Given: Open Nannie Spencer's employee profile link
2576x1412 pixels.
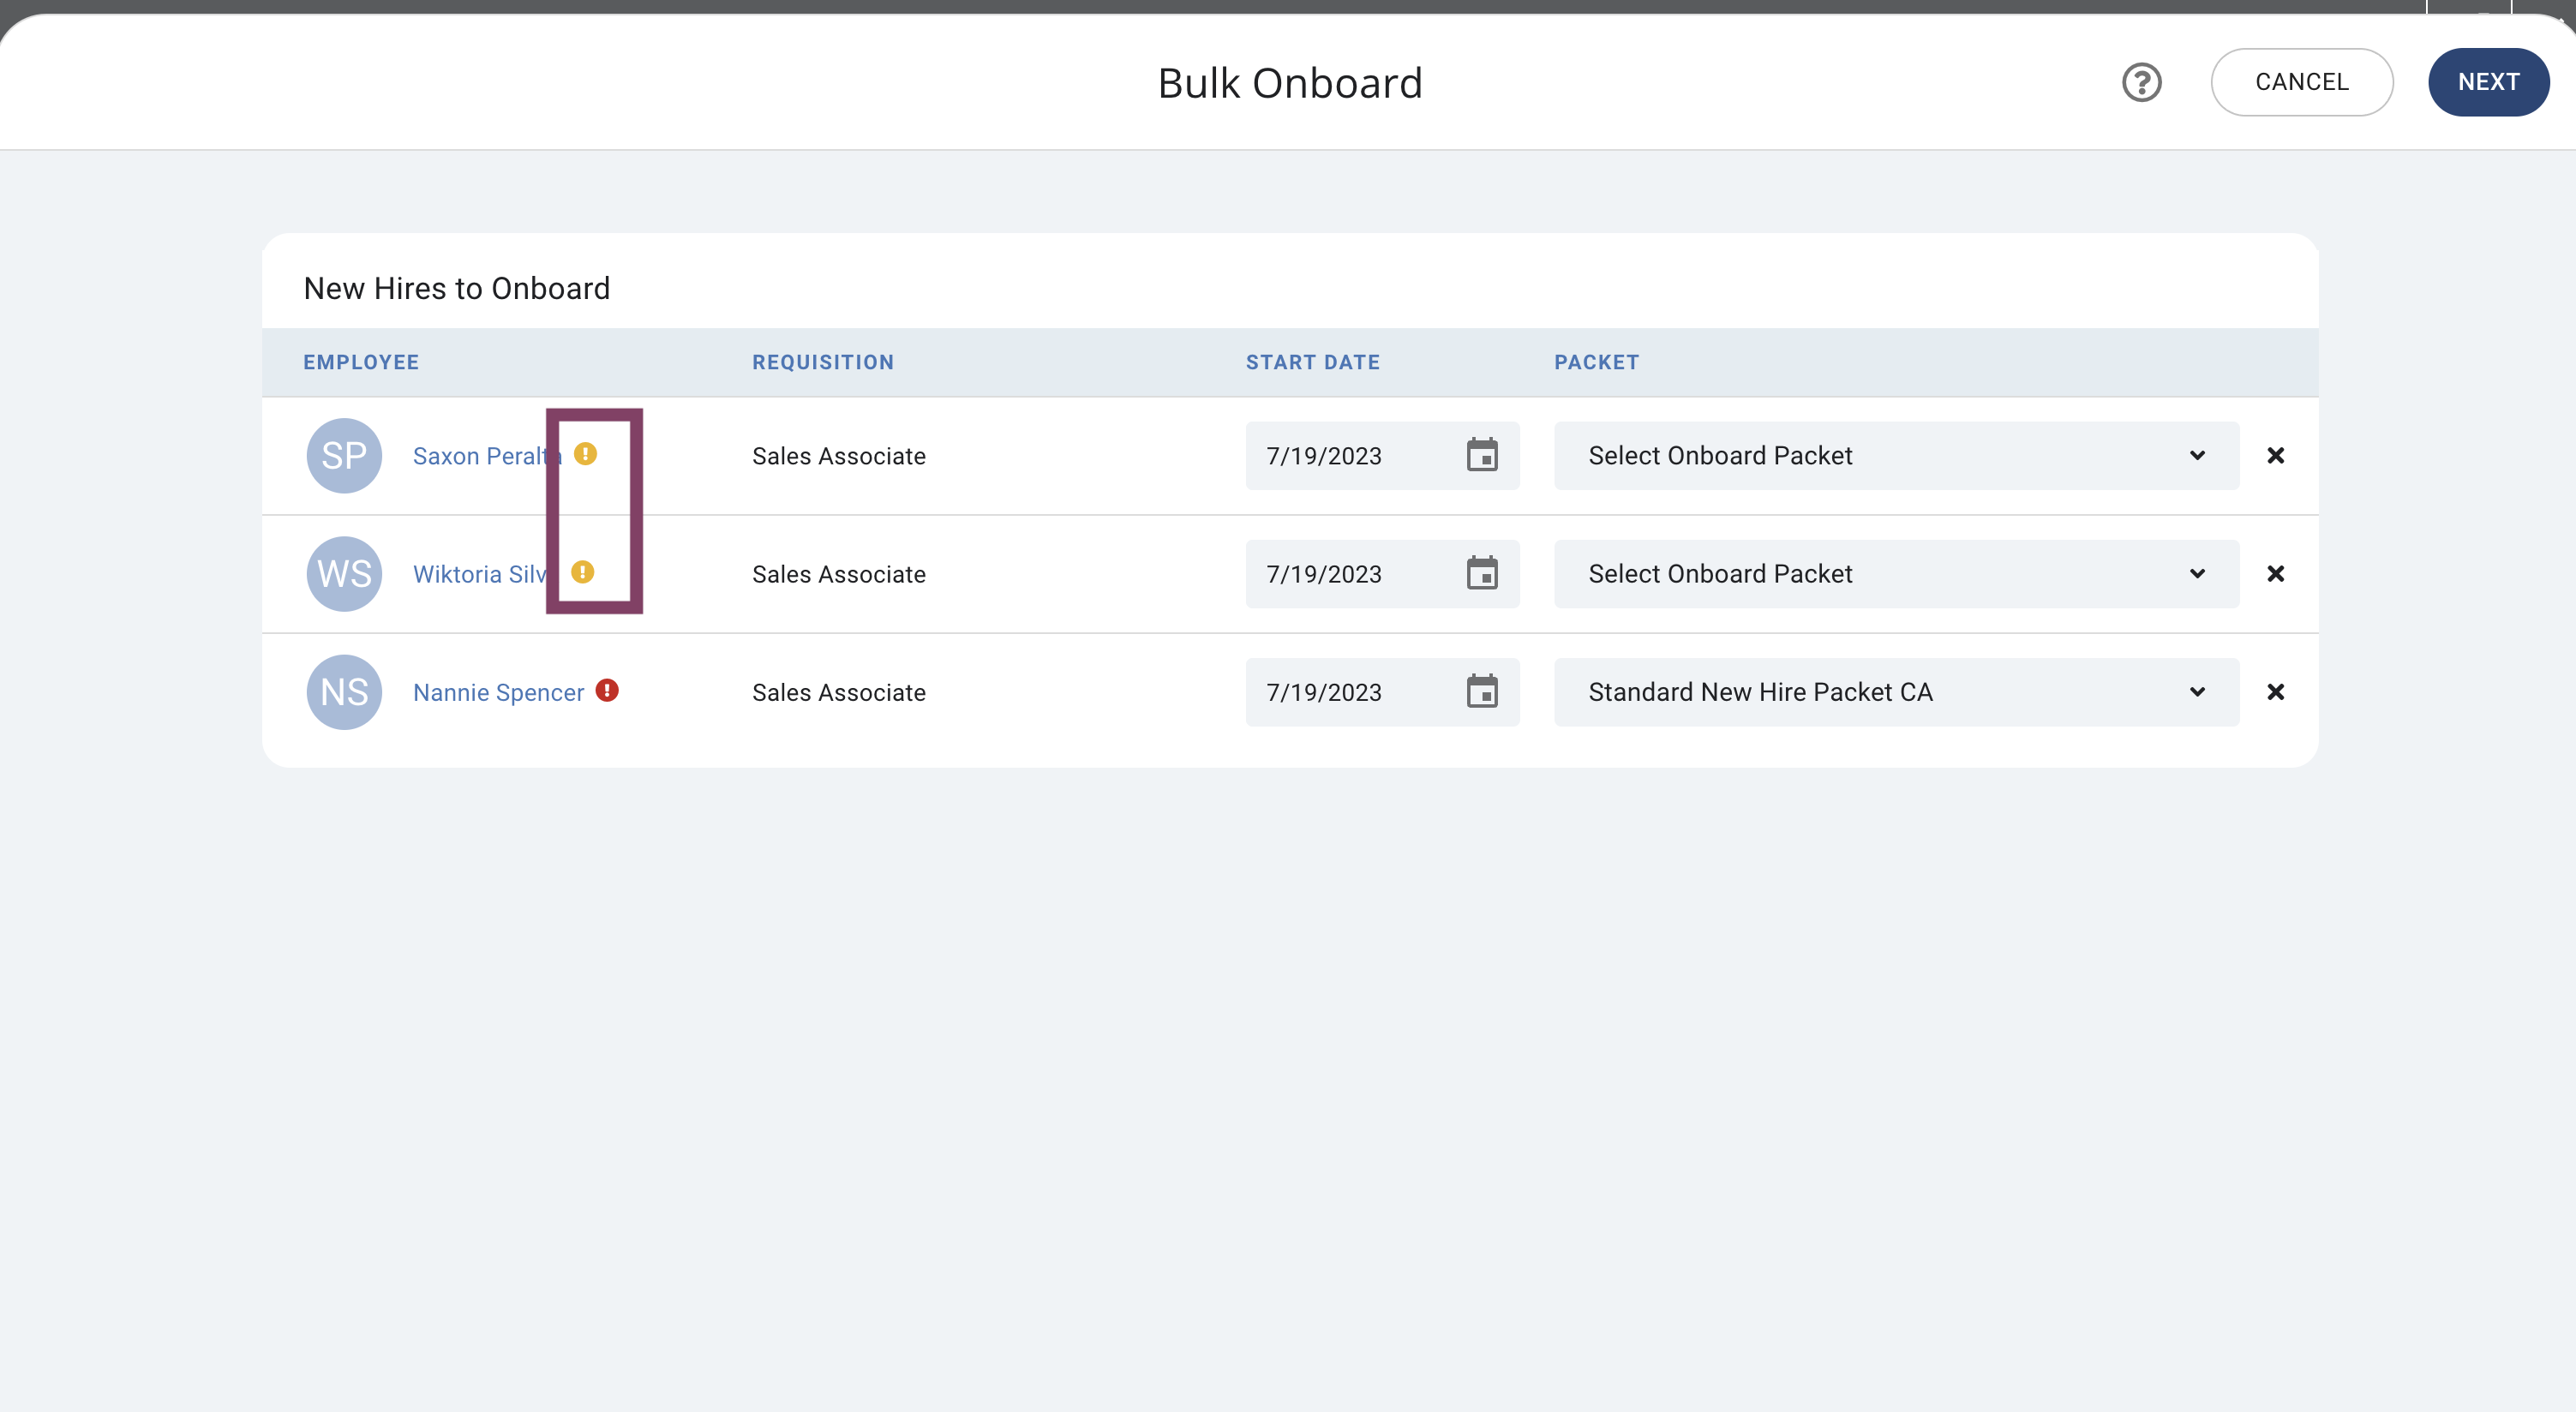Looking at the screenshot, I should pos(498,692).
